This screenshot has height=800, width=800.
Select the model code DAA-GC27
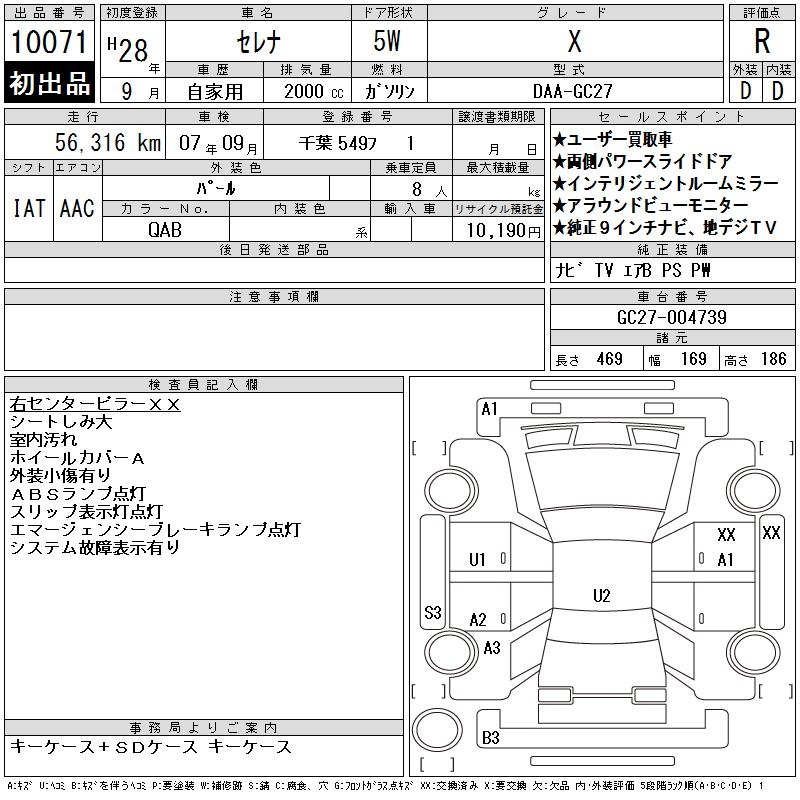(x=572, y=91)
